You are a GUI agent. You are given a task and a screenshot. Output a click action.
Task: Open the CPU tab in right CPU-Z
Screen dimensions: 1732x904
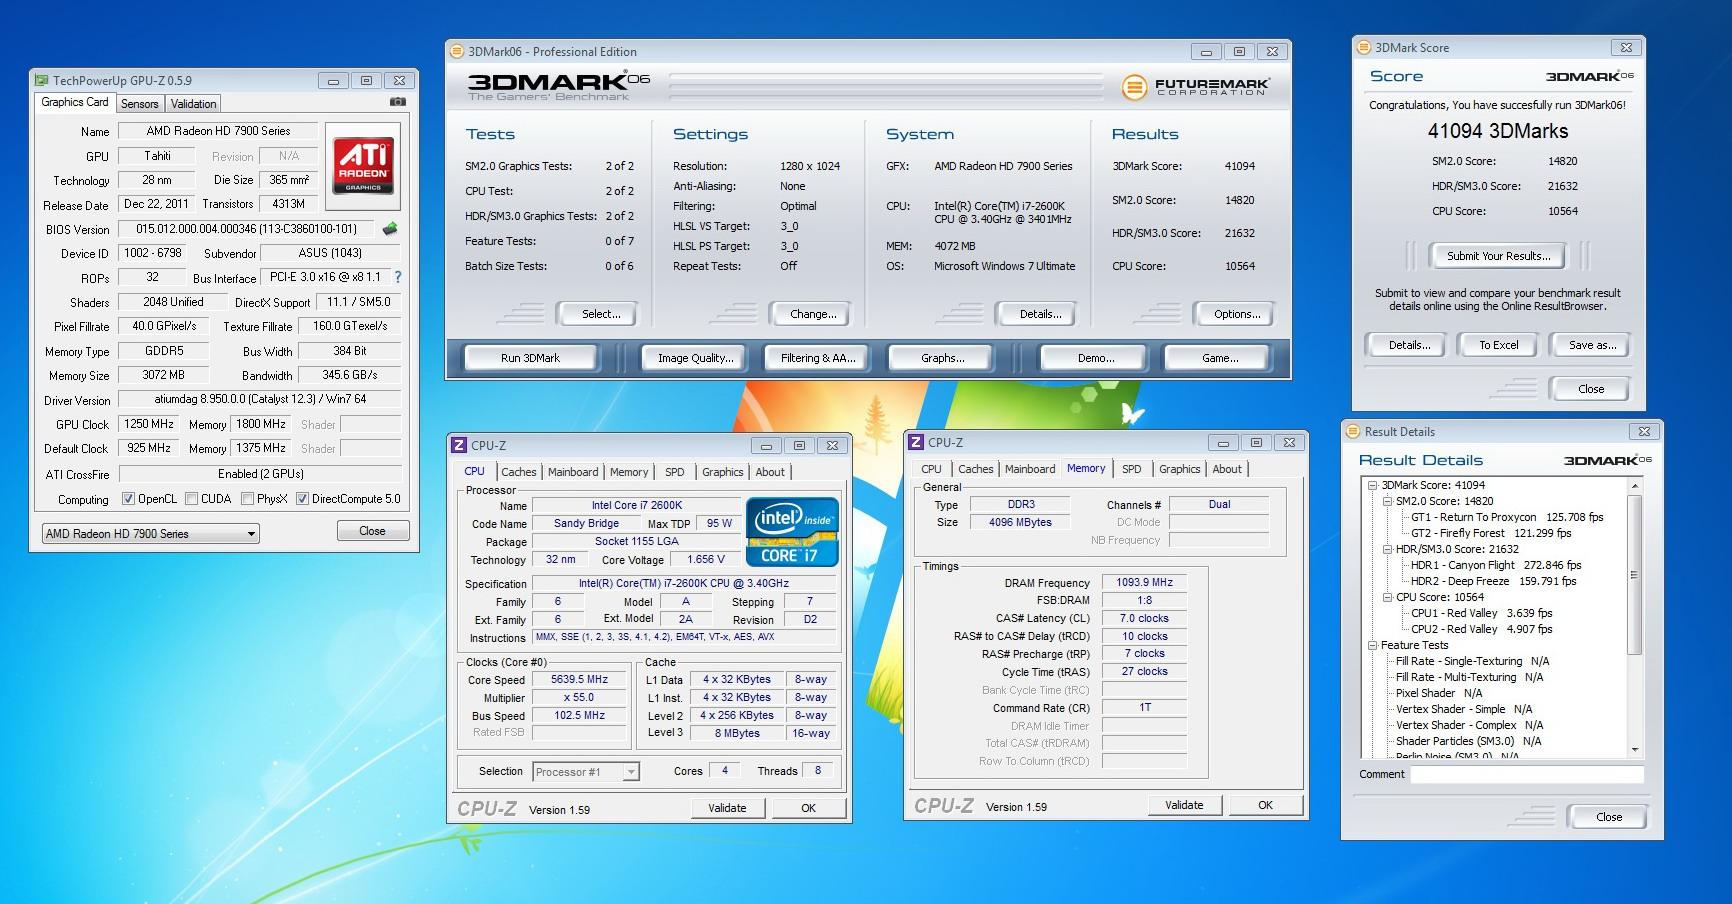pos(932,469)
